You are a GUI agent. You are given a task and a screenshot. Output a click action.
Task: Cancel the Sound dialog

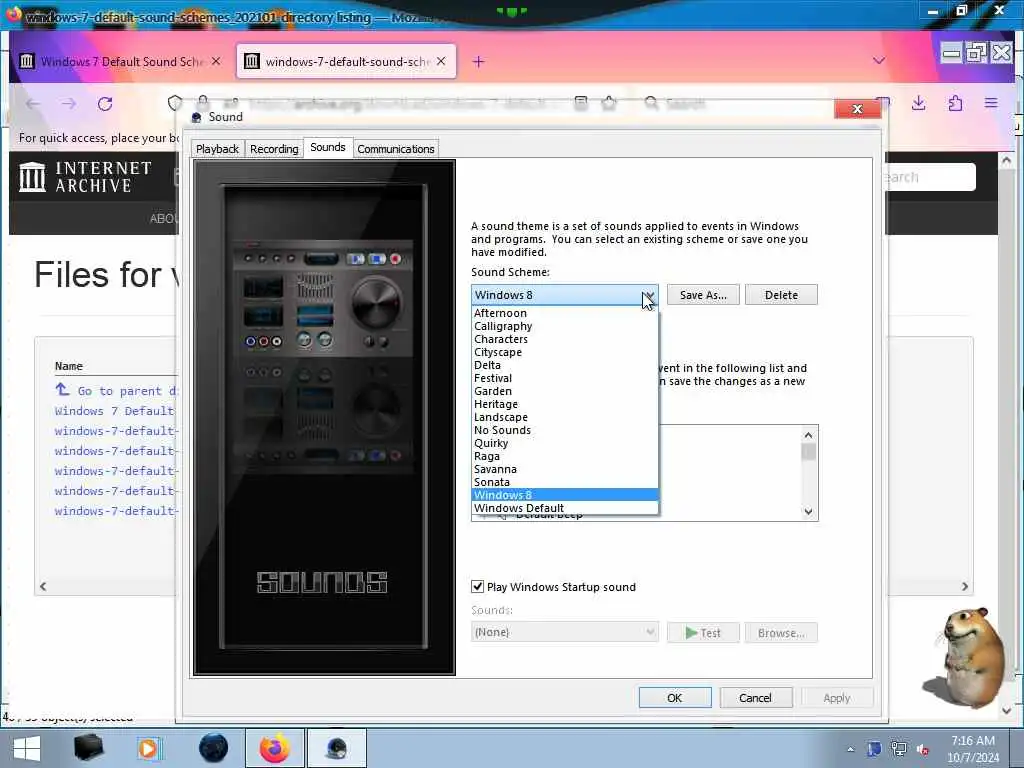click(756, 697)
